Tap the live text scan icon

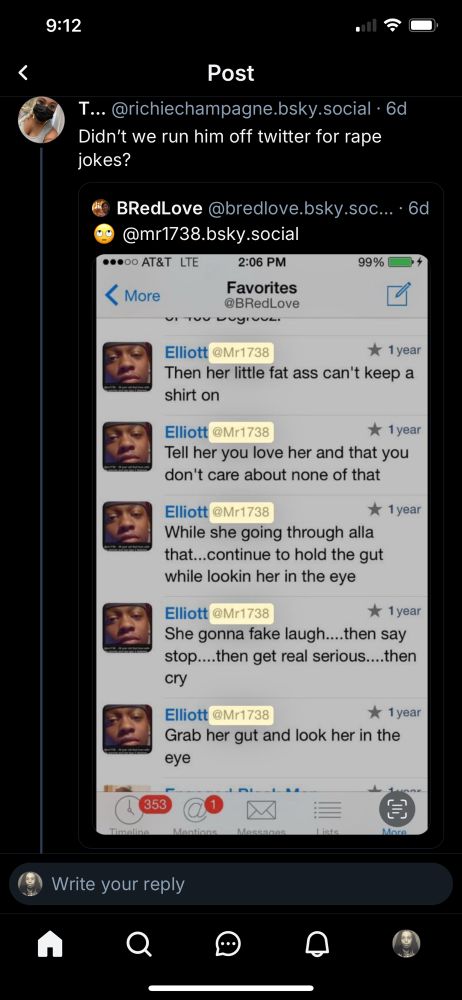click(398, 810)
